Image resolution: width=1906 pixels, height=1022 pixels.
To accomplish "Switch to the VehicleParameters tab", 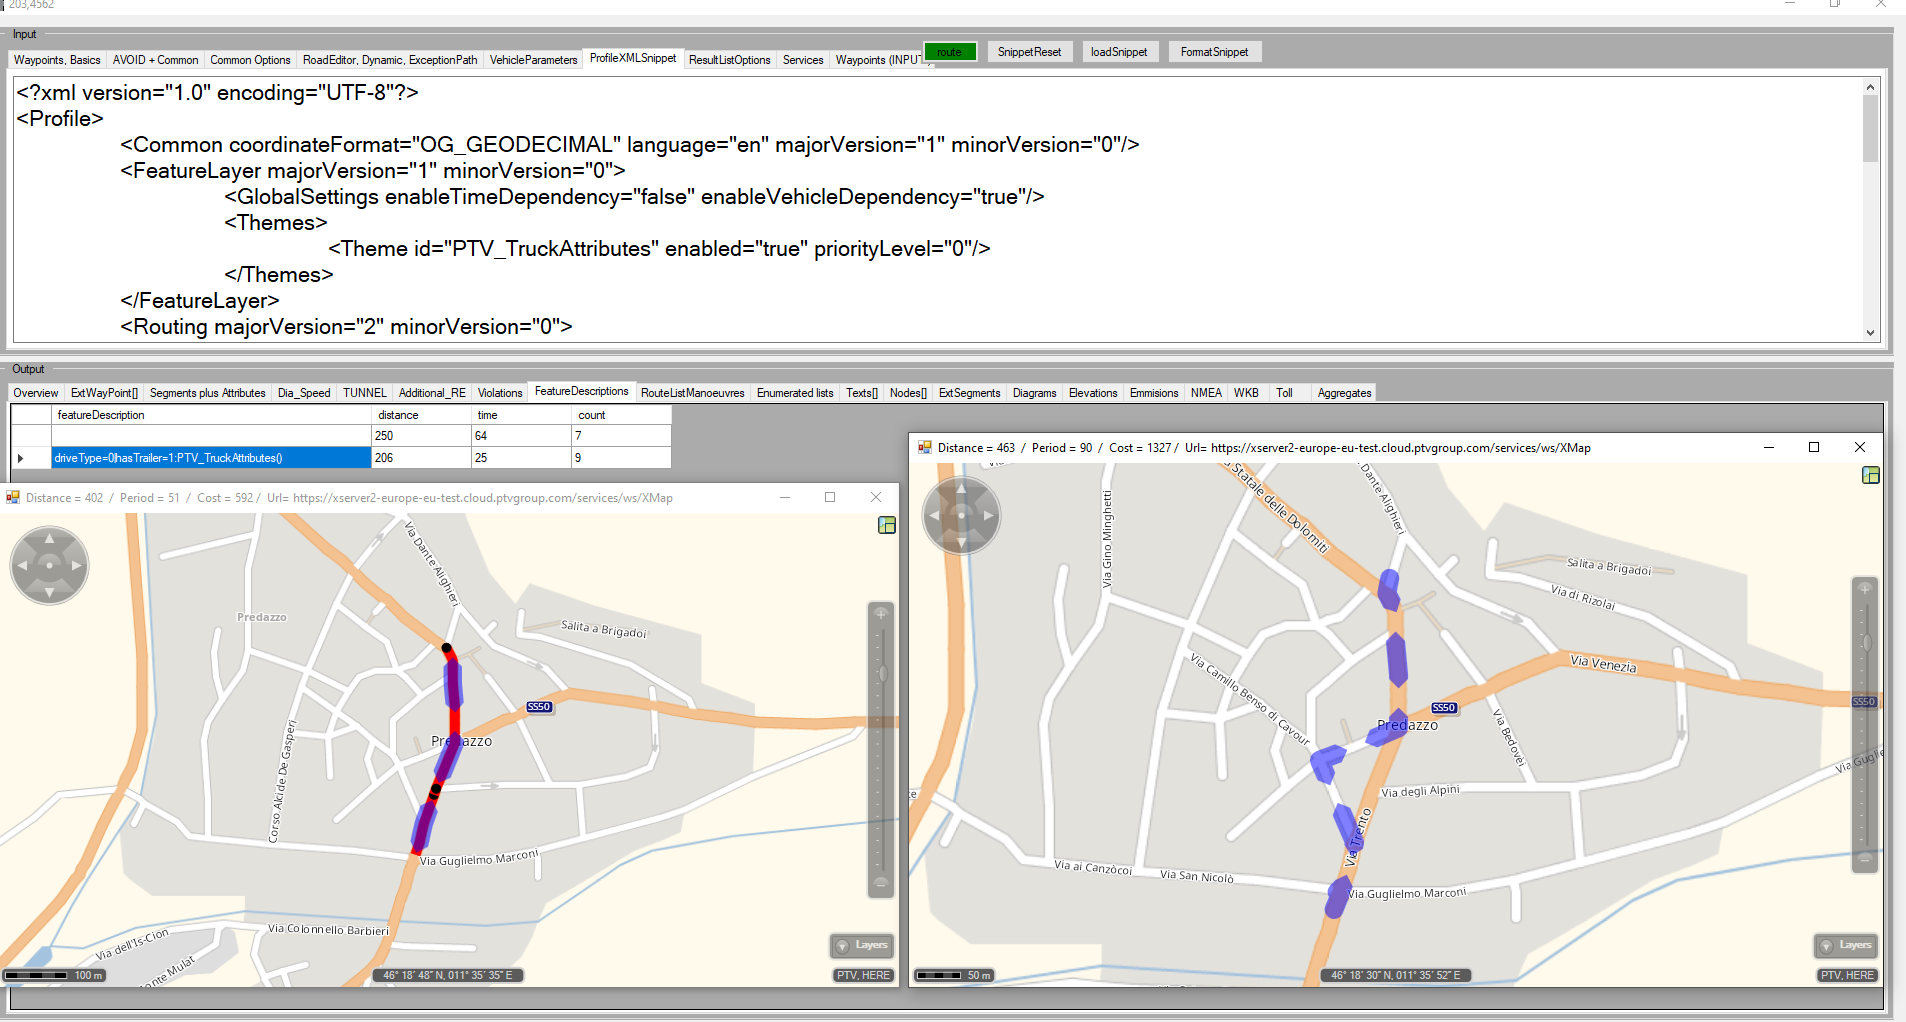I will [x=533, y=60].
